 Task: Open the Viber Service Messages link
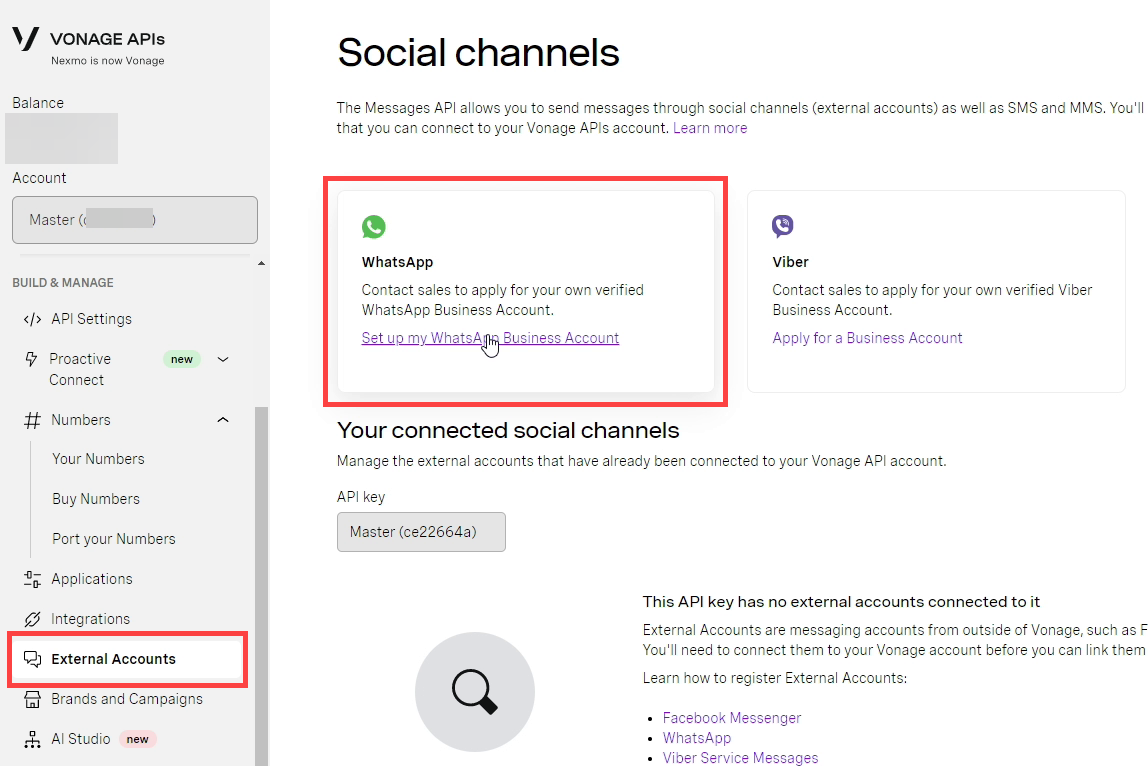point(740,758)
